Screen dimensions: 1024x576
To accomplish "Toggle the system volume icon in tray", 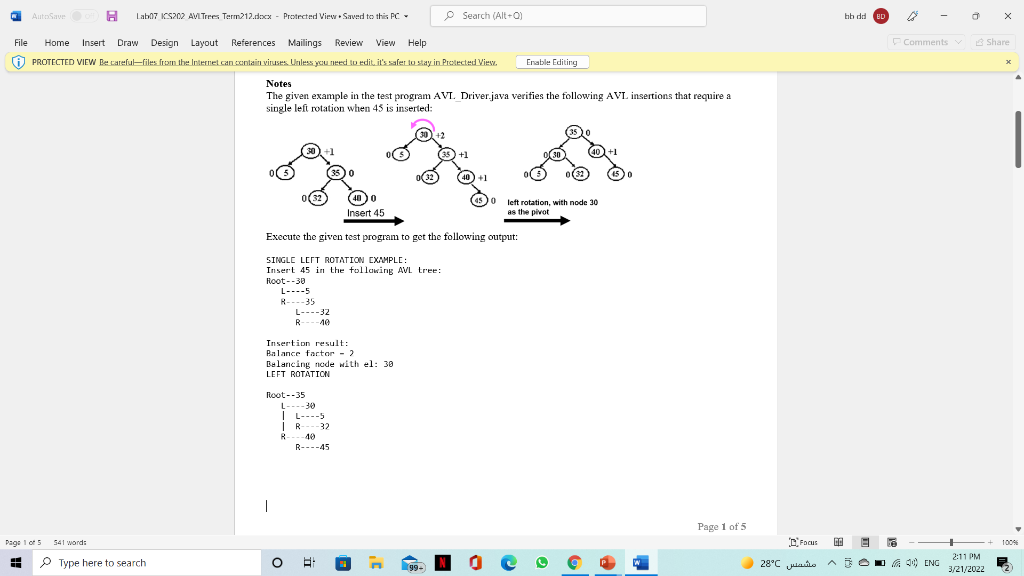I will [912, 562].
